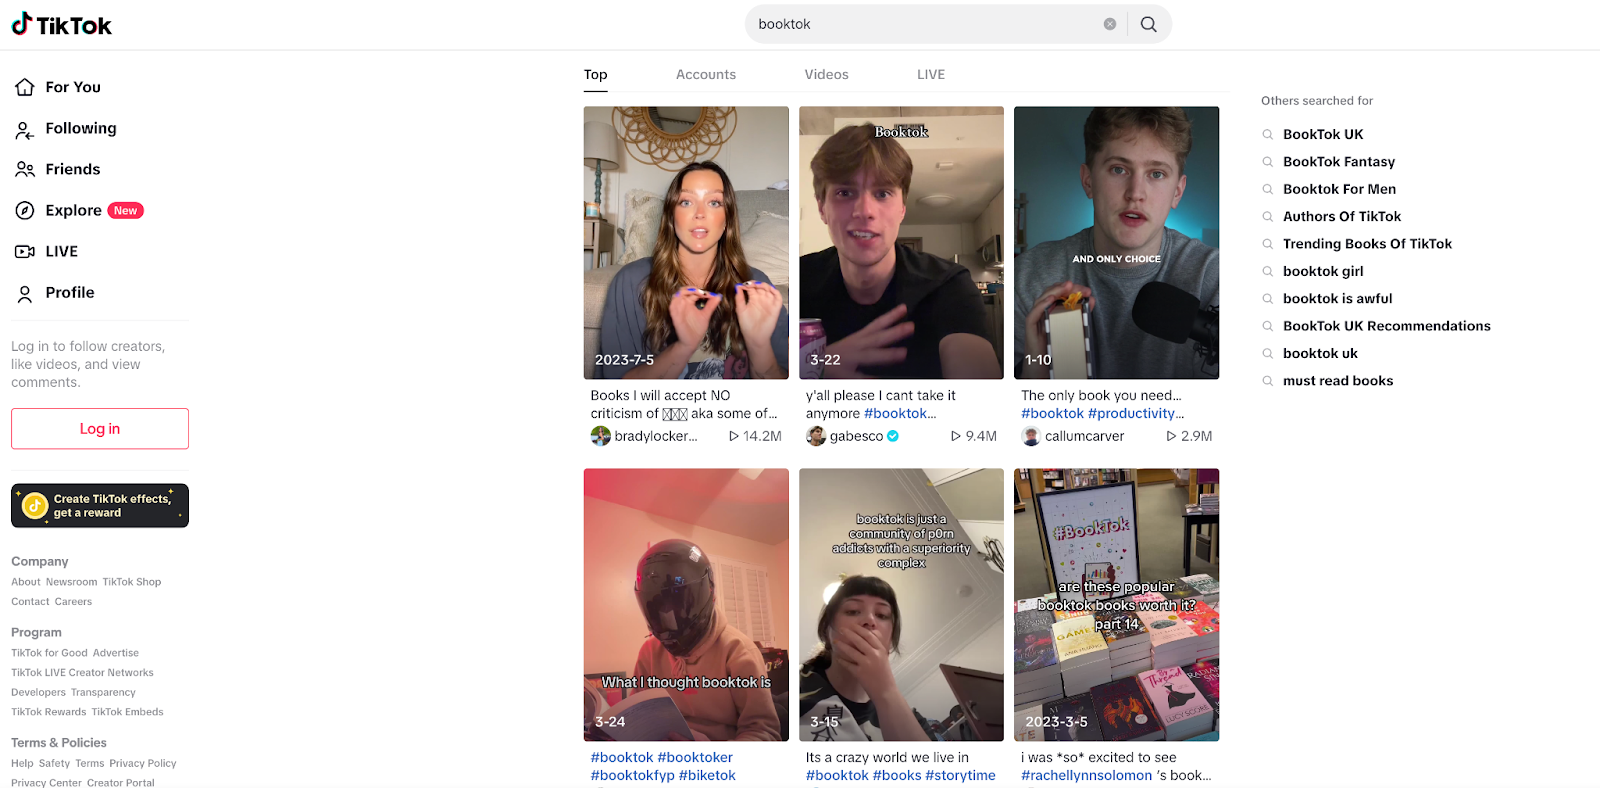Play the bradylocker video dated 2023-7-5

(686, 243)
